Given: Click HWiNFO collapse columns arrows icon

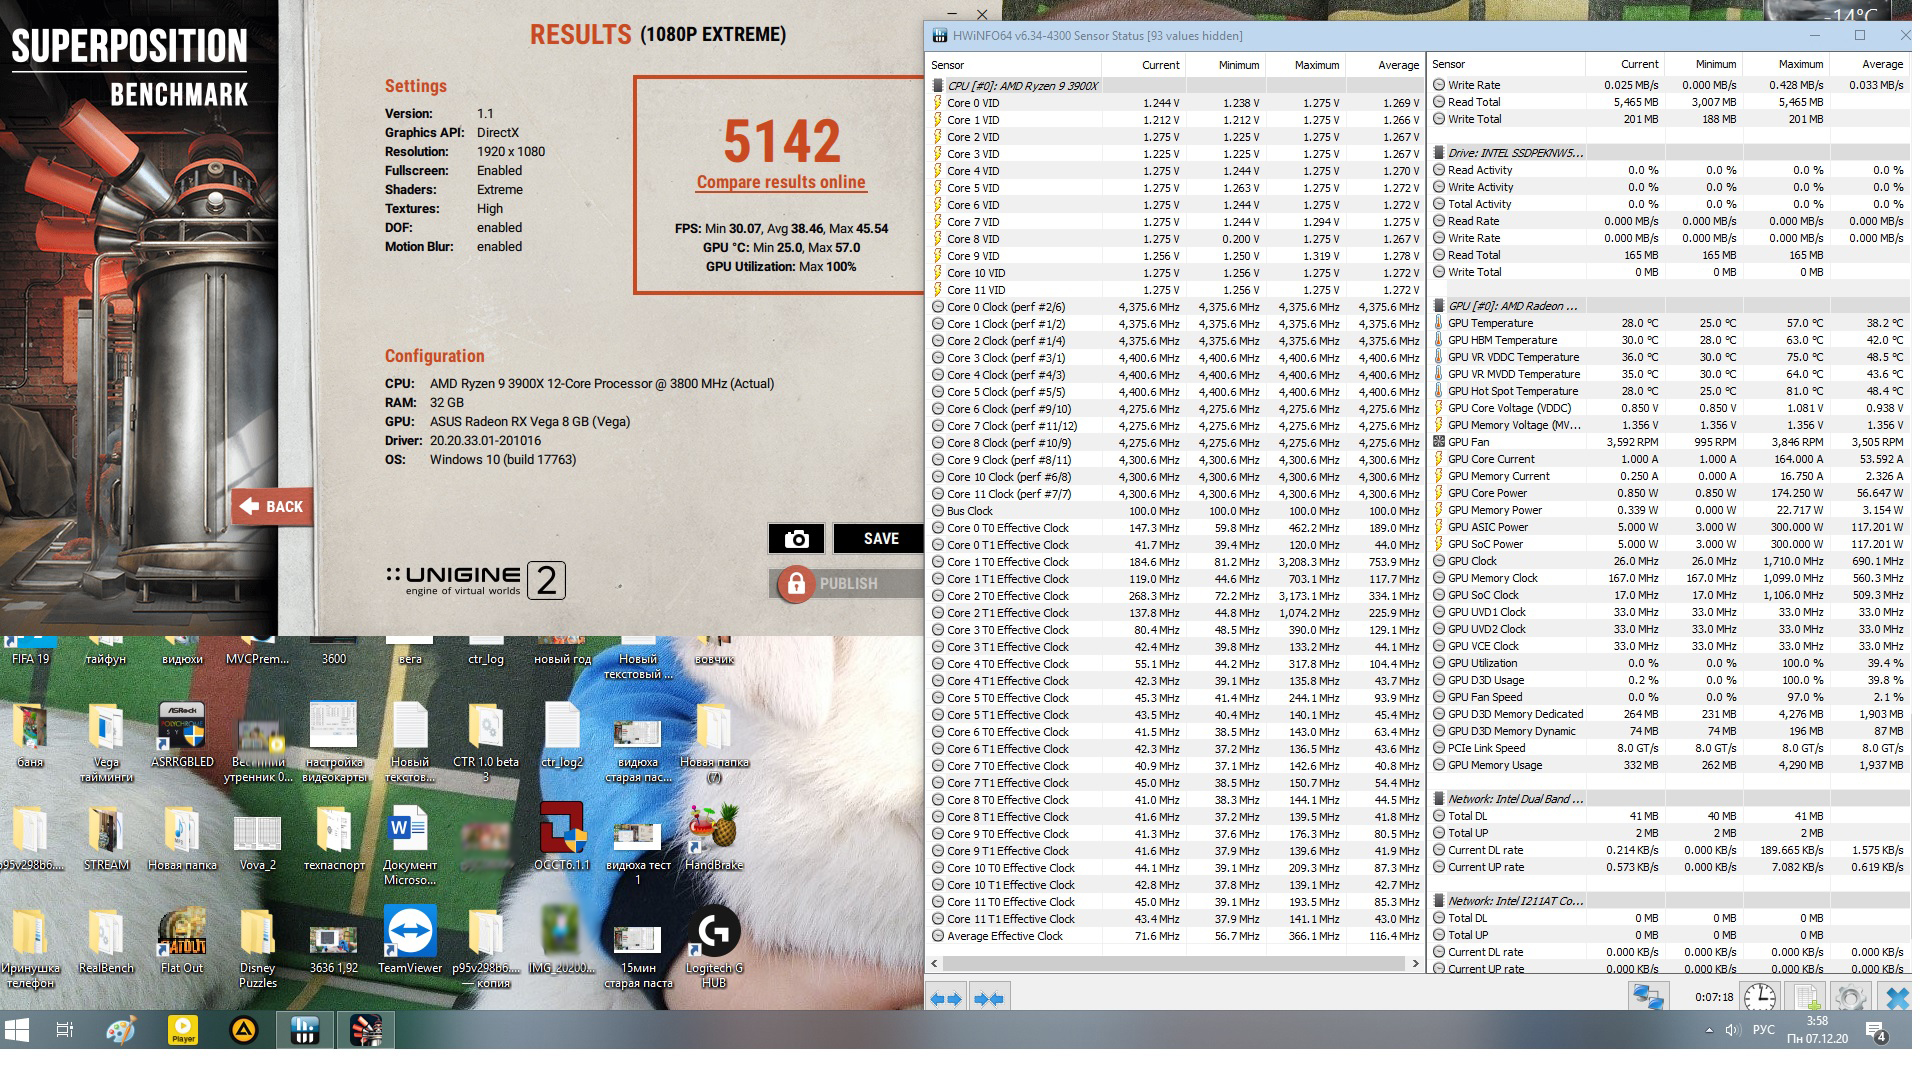Looking at the screenshot, I should tap(988, 998).
